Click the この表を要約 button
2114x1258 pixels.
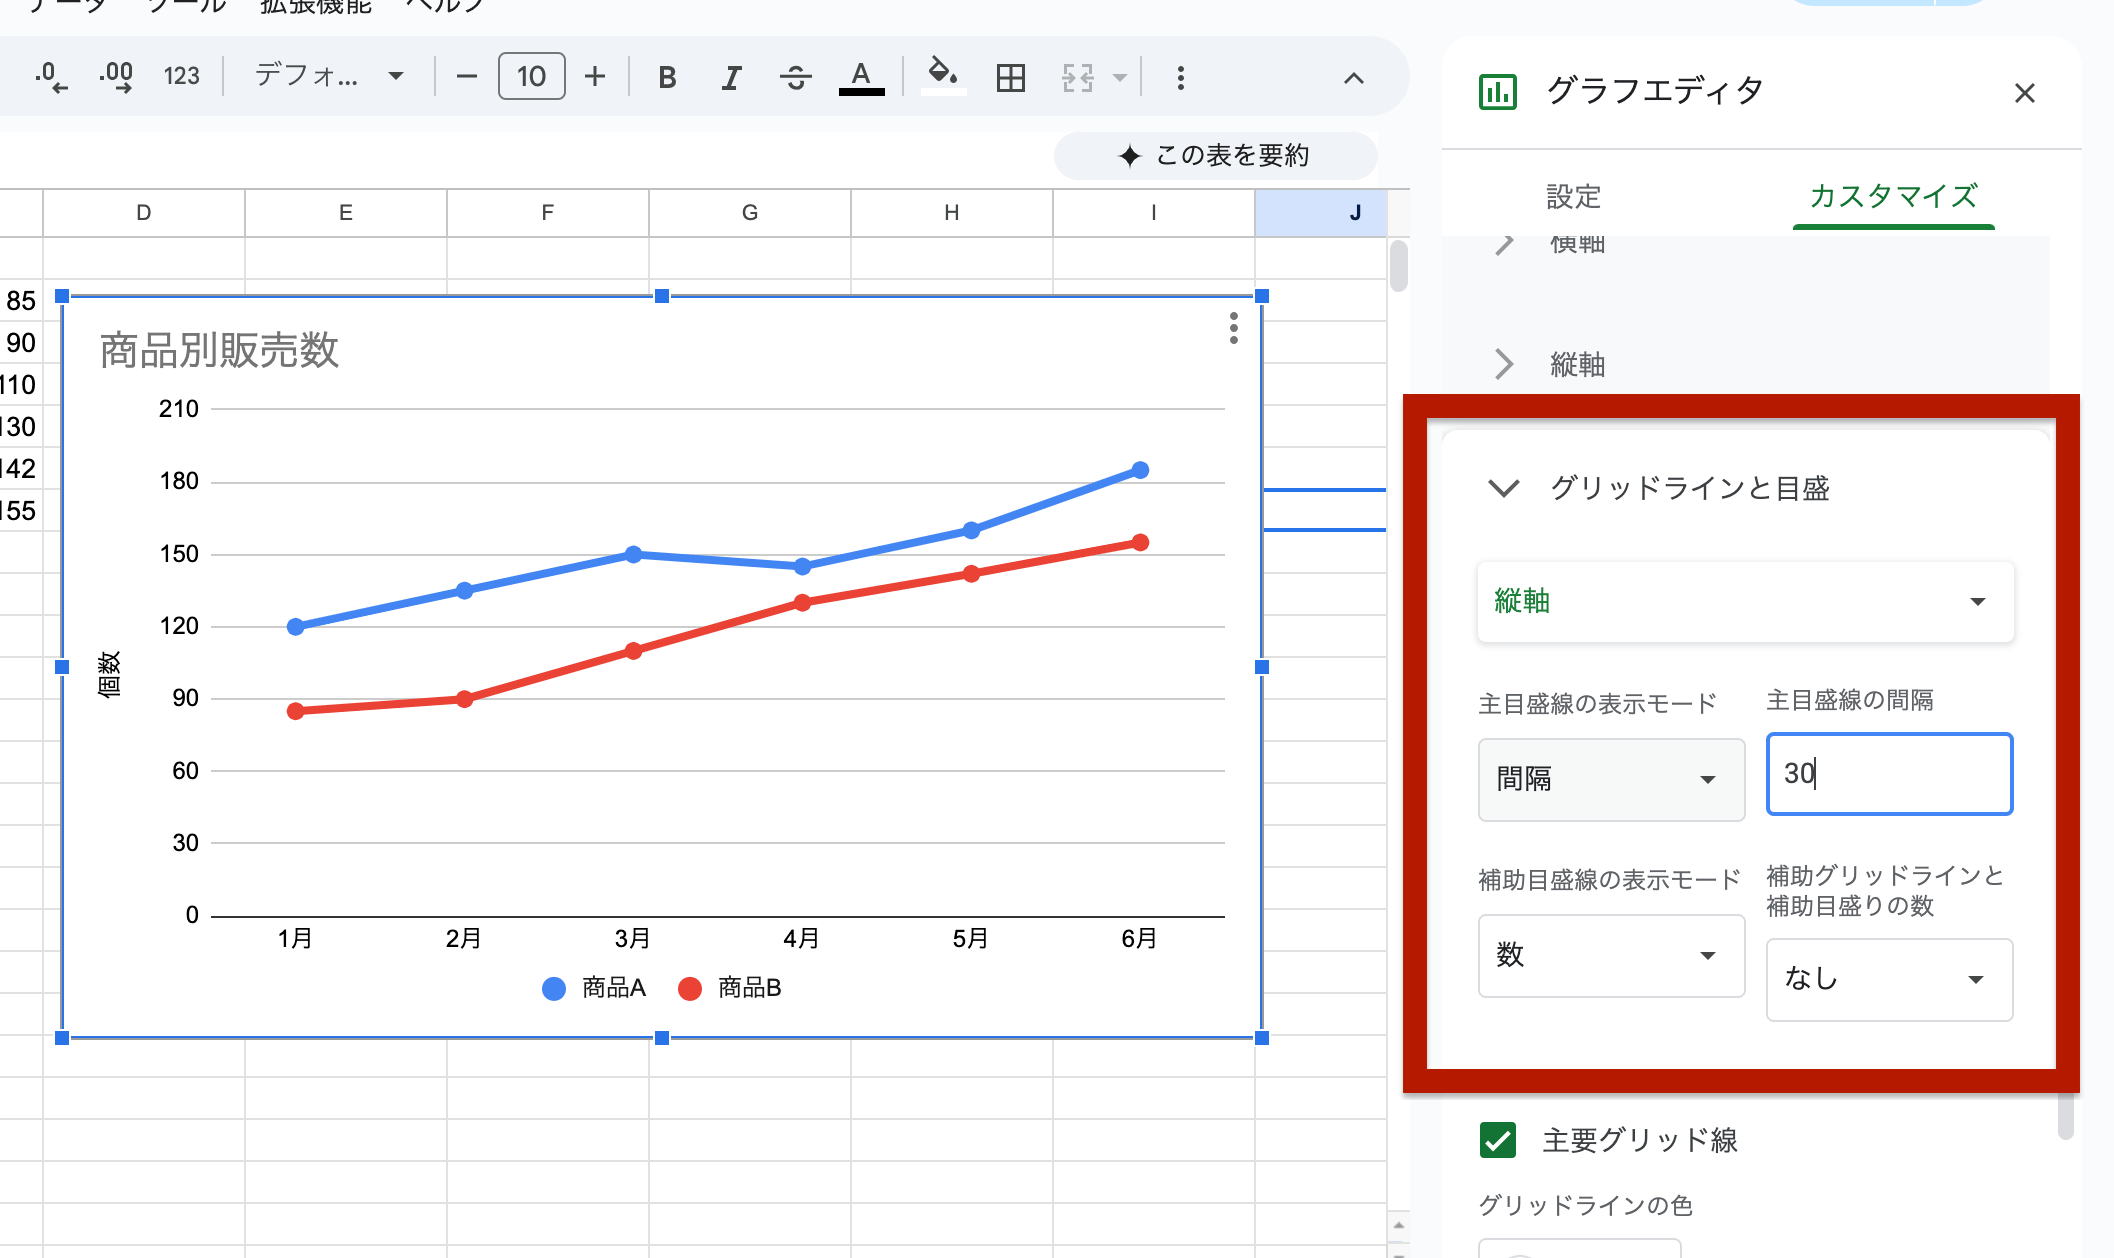tap(1215, 155)
